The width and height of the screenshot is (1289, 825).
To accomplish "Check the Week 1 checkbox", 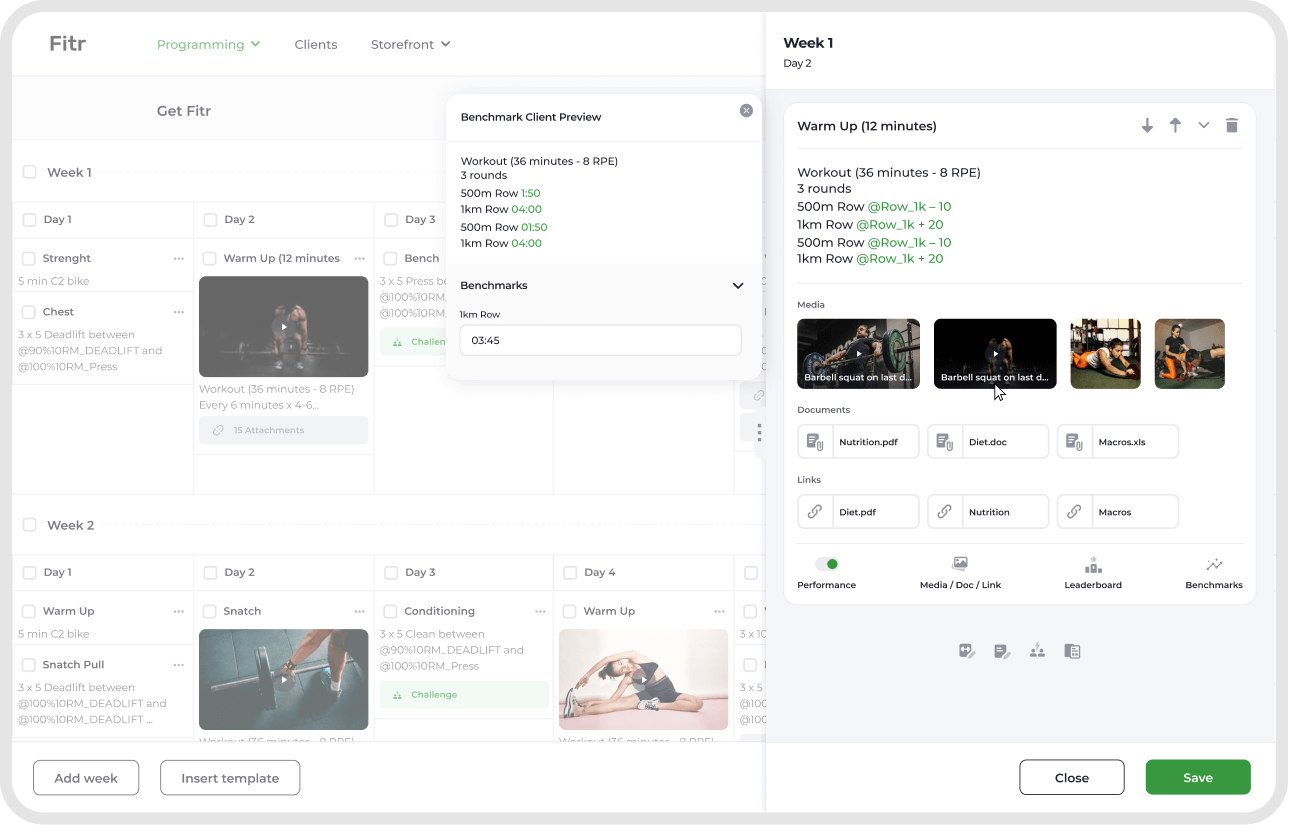I will pyautogui.click(x=30, y=172).
